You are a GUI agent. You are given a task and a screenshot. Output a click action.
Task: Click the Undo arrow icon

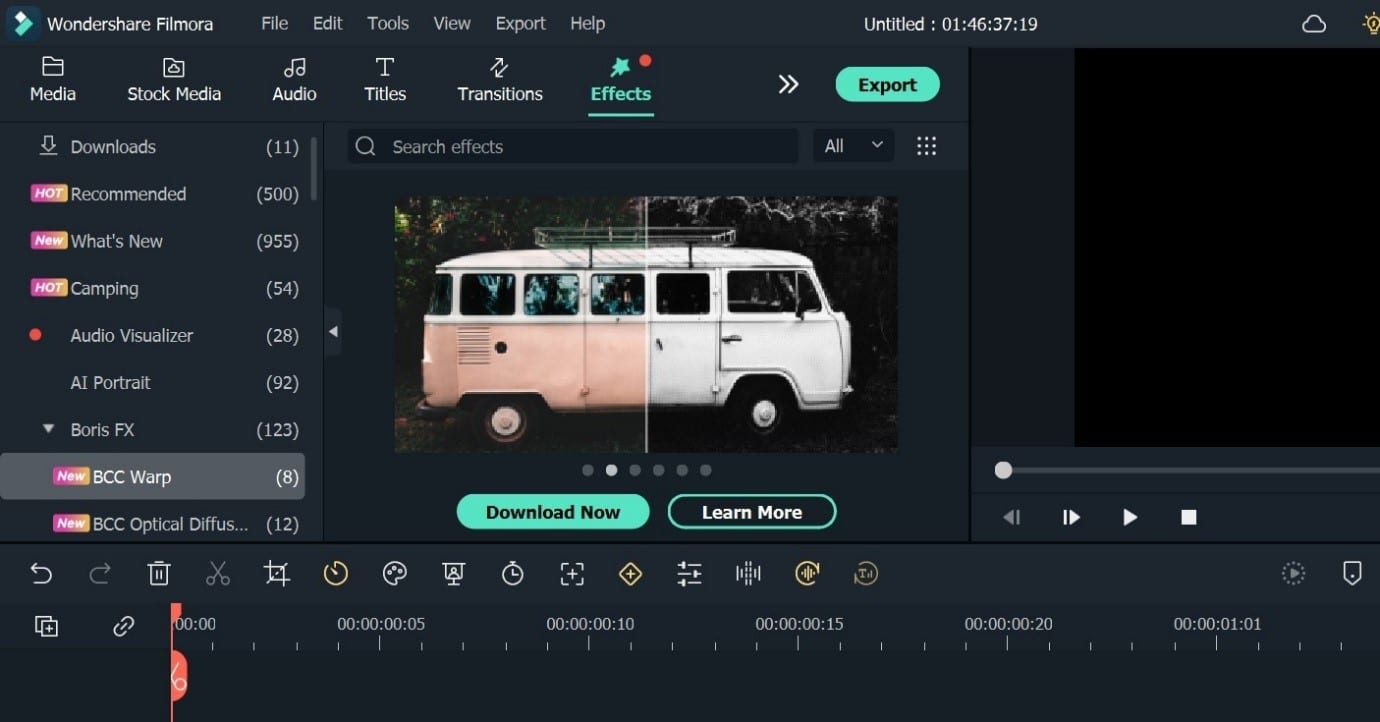(x=41, y=573)
